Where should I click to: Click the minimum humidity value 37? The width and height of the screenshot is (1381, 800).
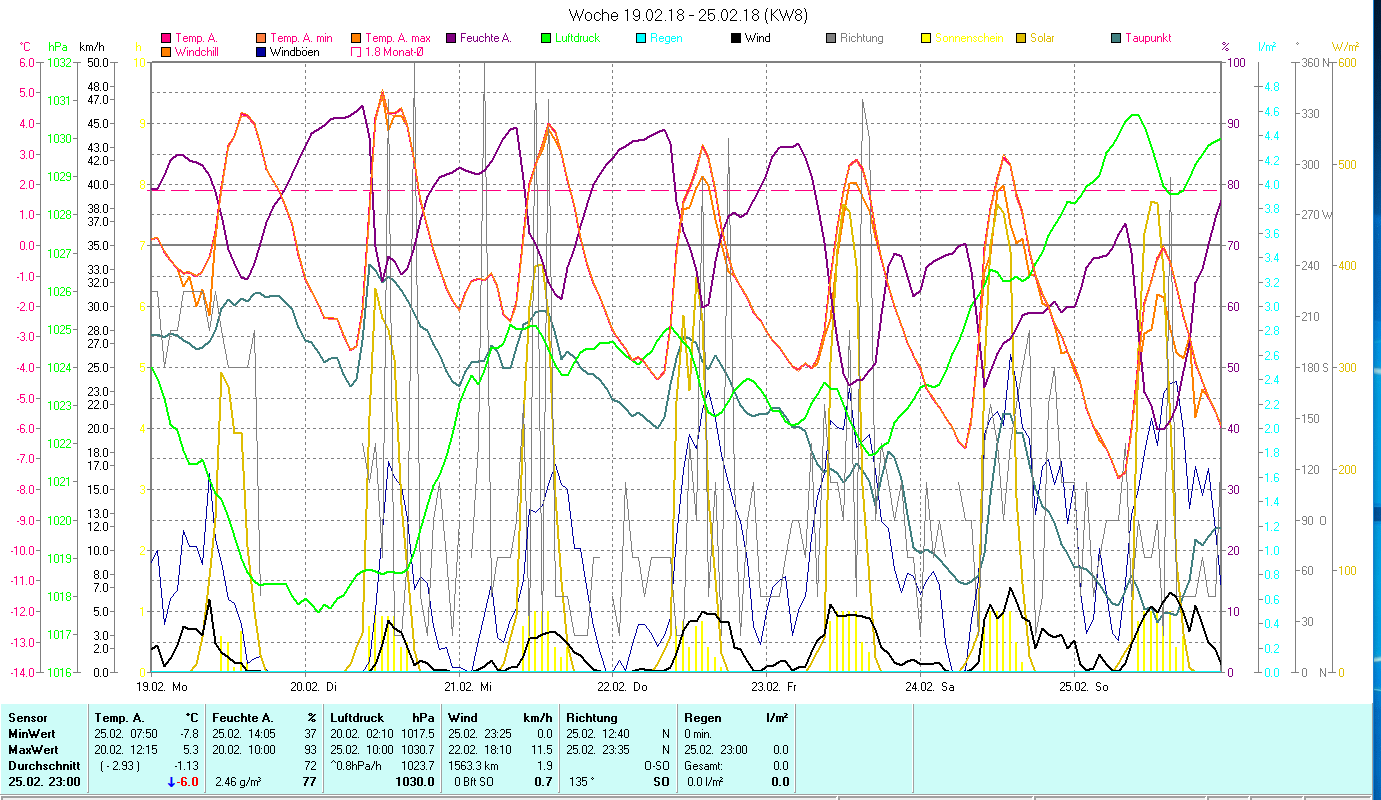(x=310, y=734)
